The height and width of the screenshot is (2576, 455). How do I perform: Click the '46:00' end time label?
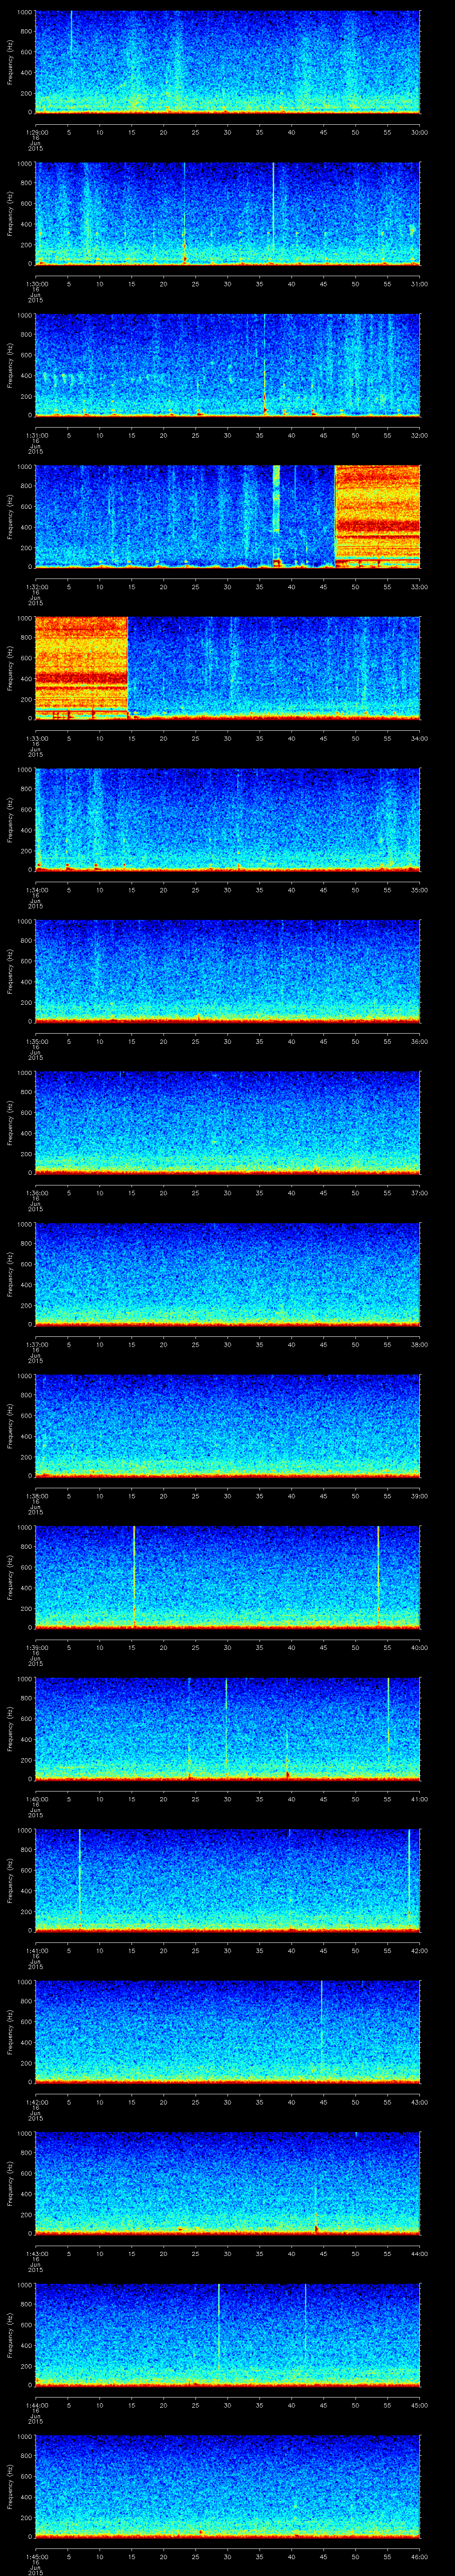[x=420, y=2556]
